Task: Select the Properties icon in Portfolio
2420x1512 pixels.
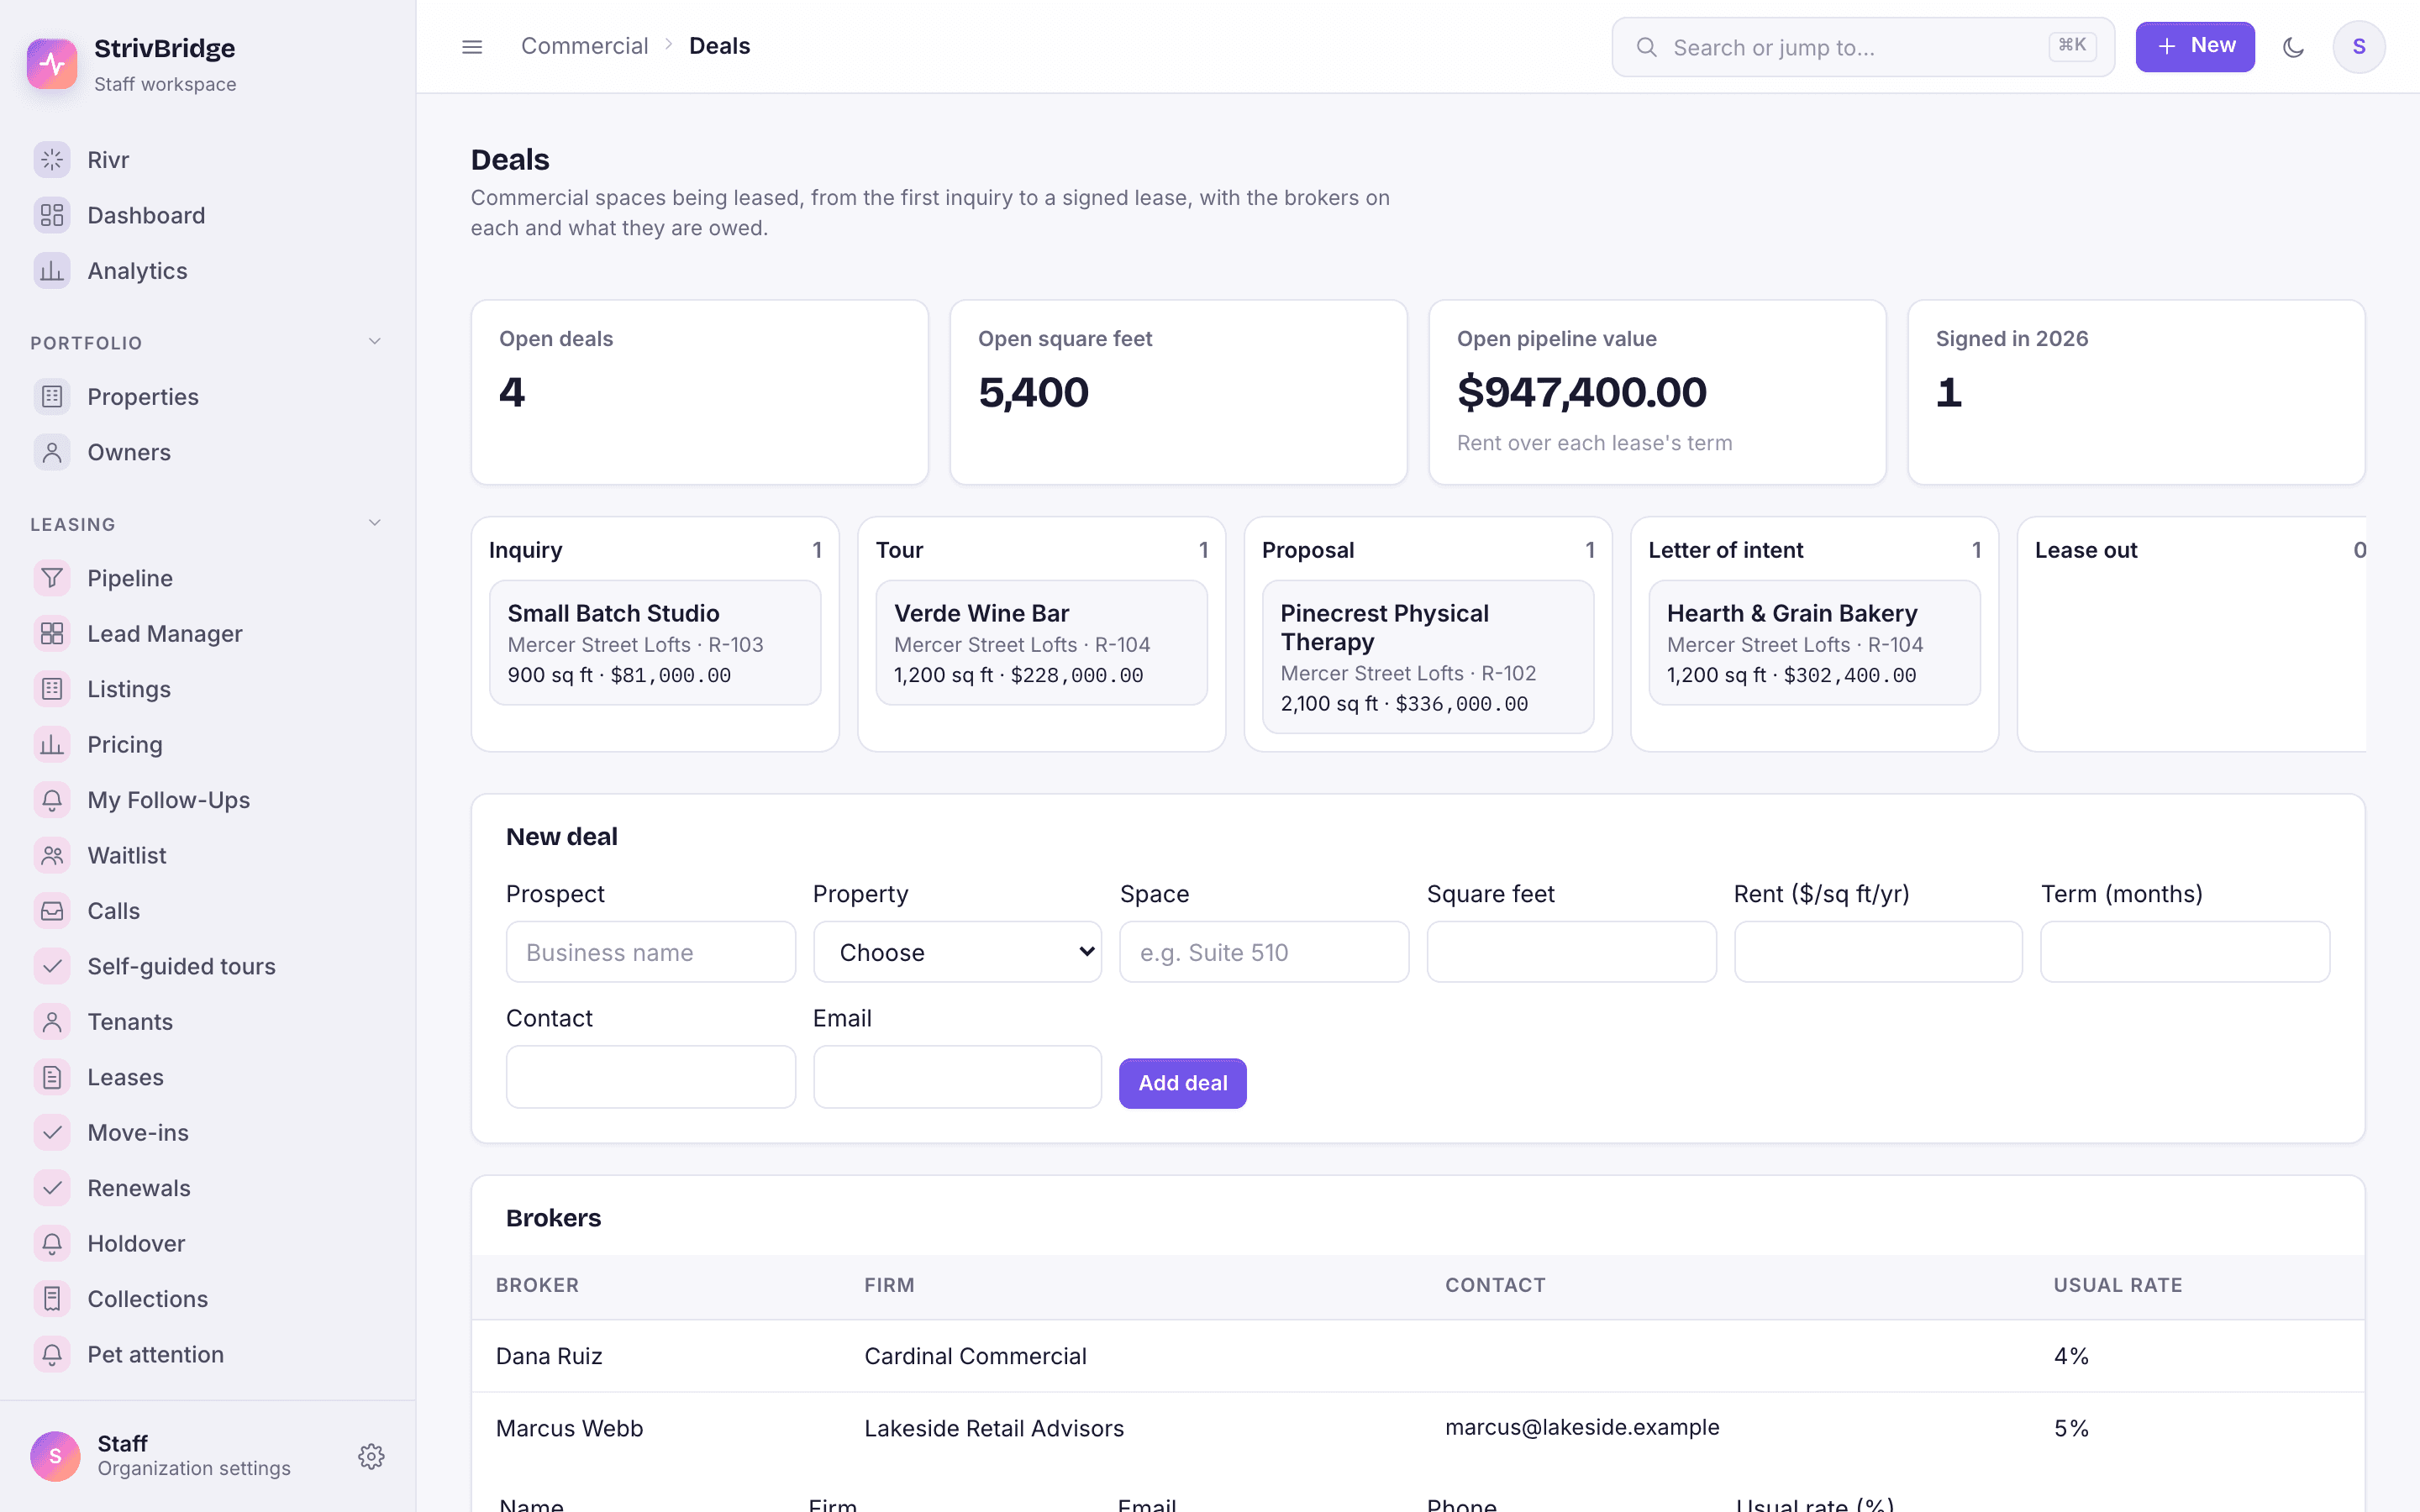Action: [x=52, y=397]
